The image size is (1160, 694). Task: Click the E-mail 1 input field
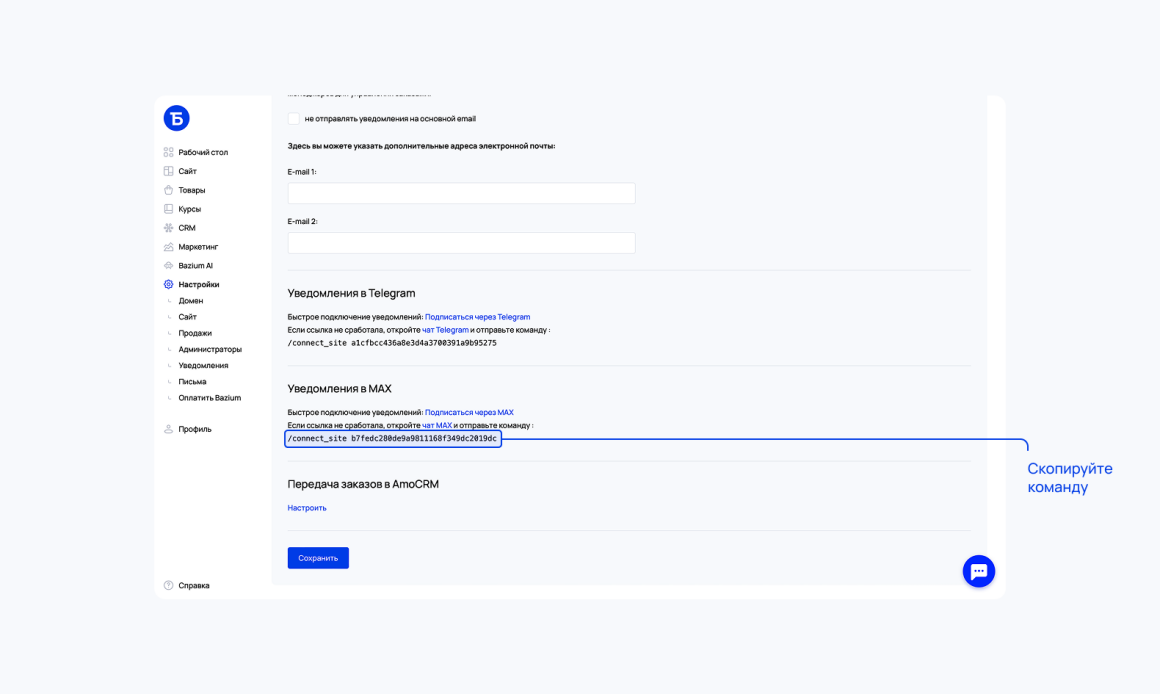pos(462,193)
